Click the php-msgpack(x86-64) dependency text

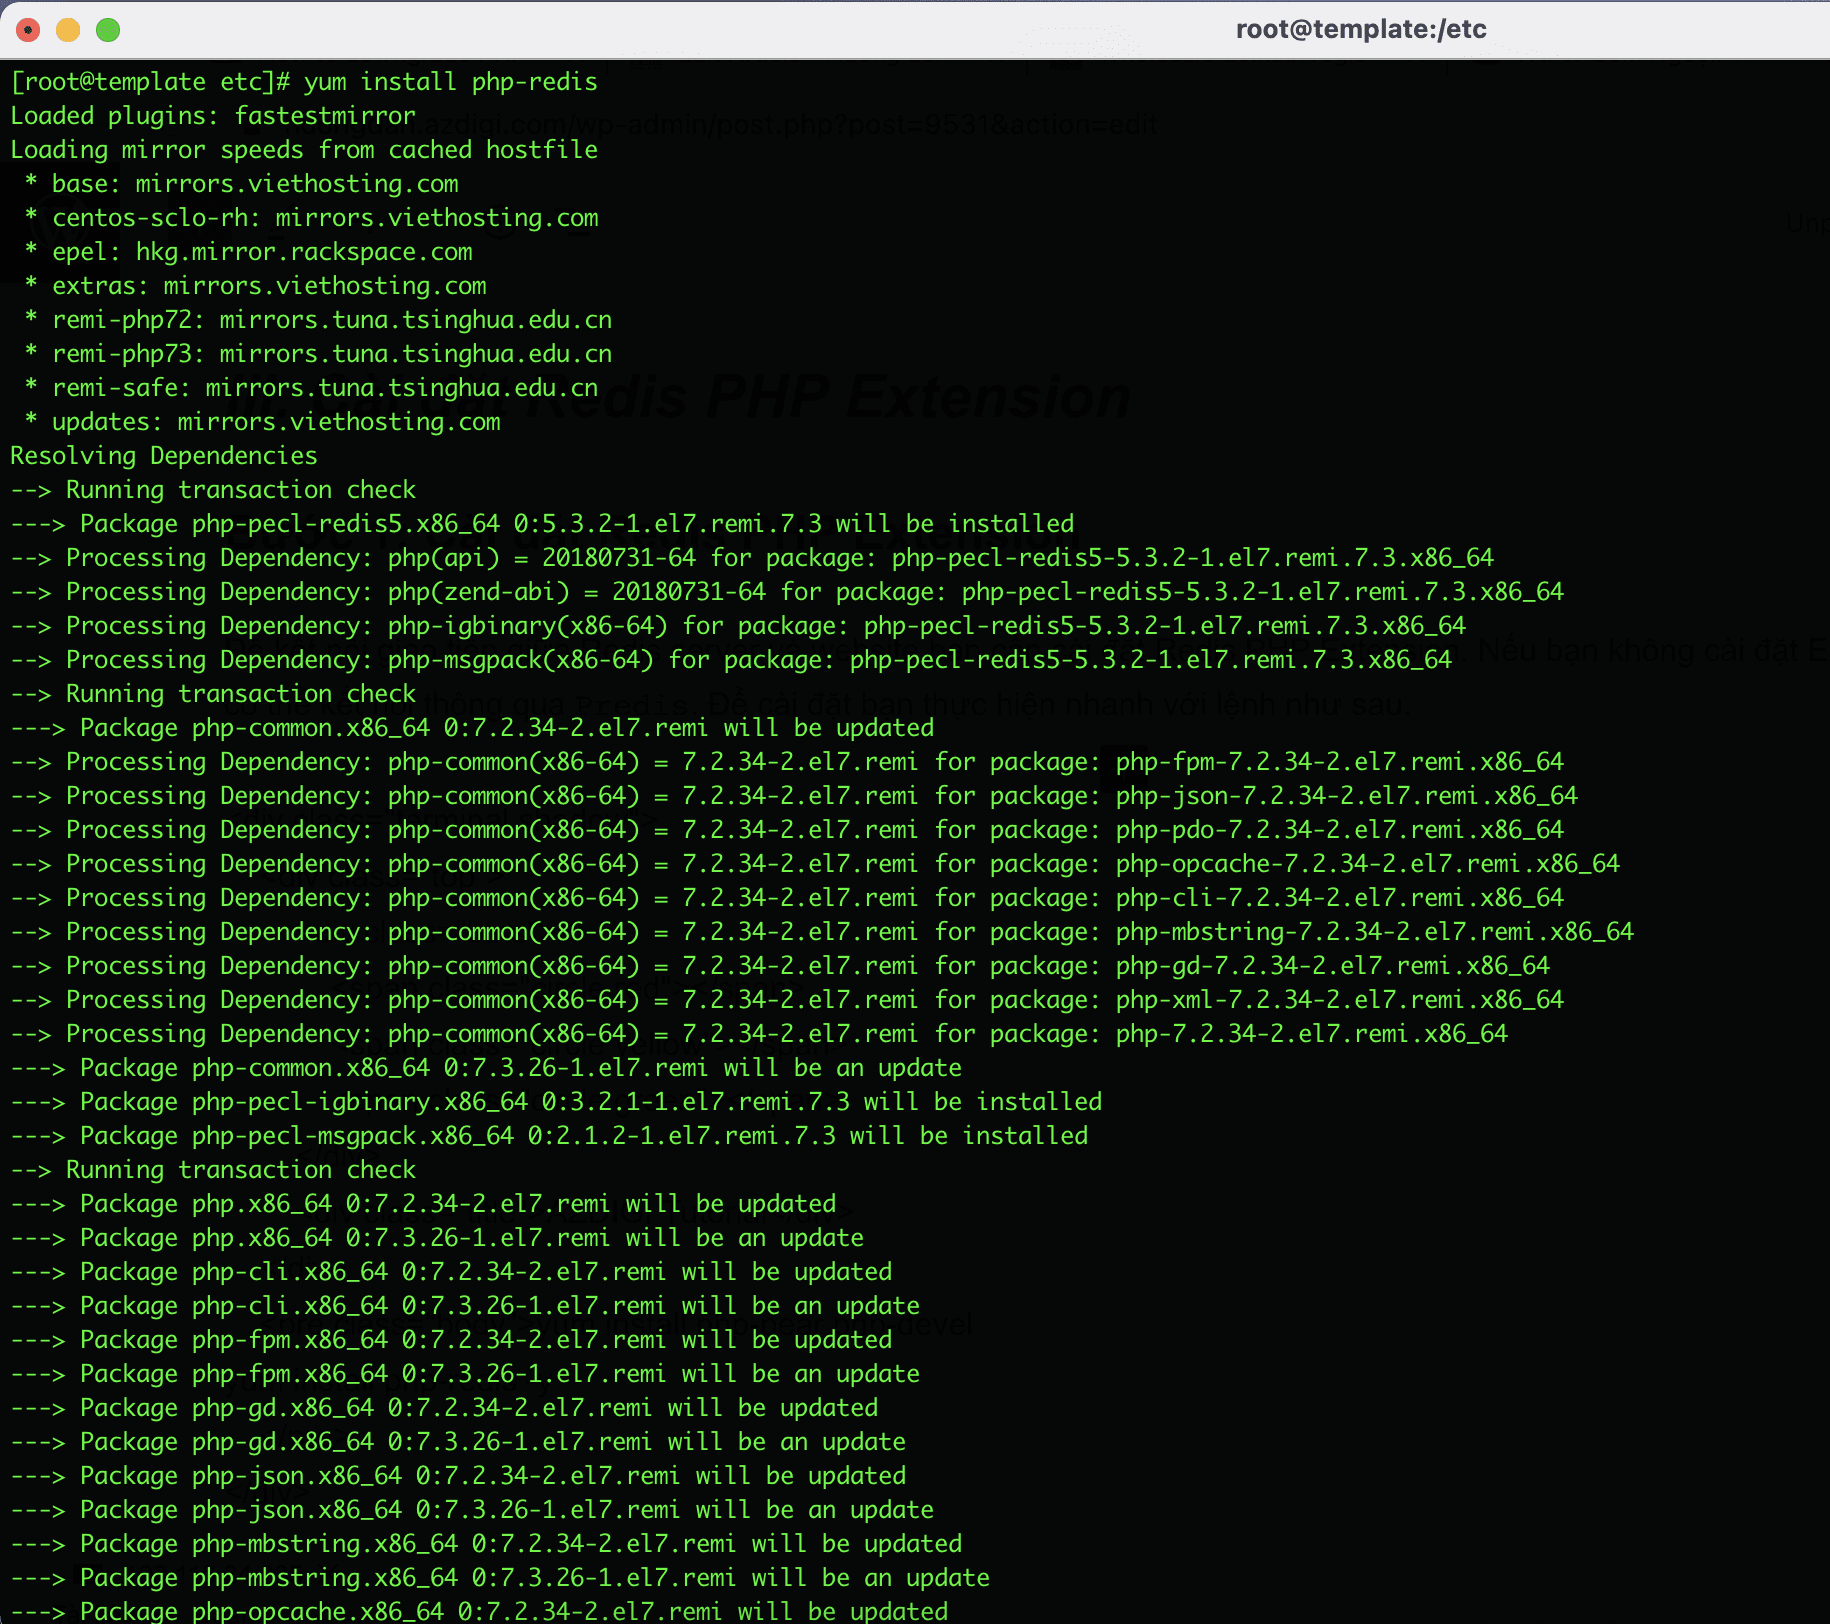coord(520,660)
